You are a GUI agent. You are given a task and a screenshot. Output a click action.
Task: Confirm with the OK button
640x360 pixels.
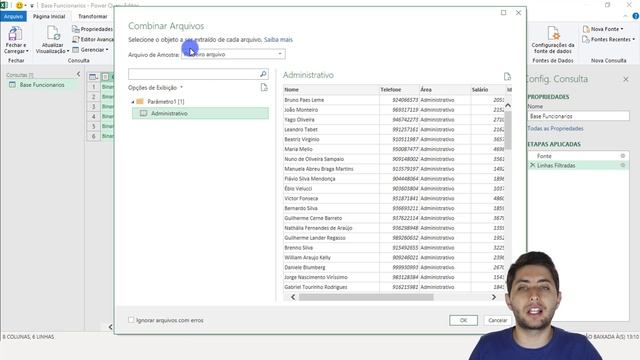(463, 320)
